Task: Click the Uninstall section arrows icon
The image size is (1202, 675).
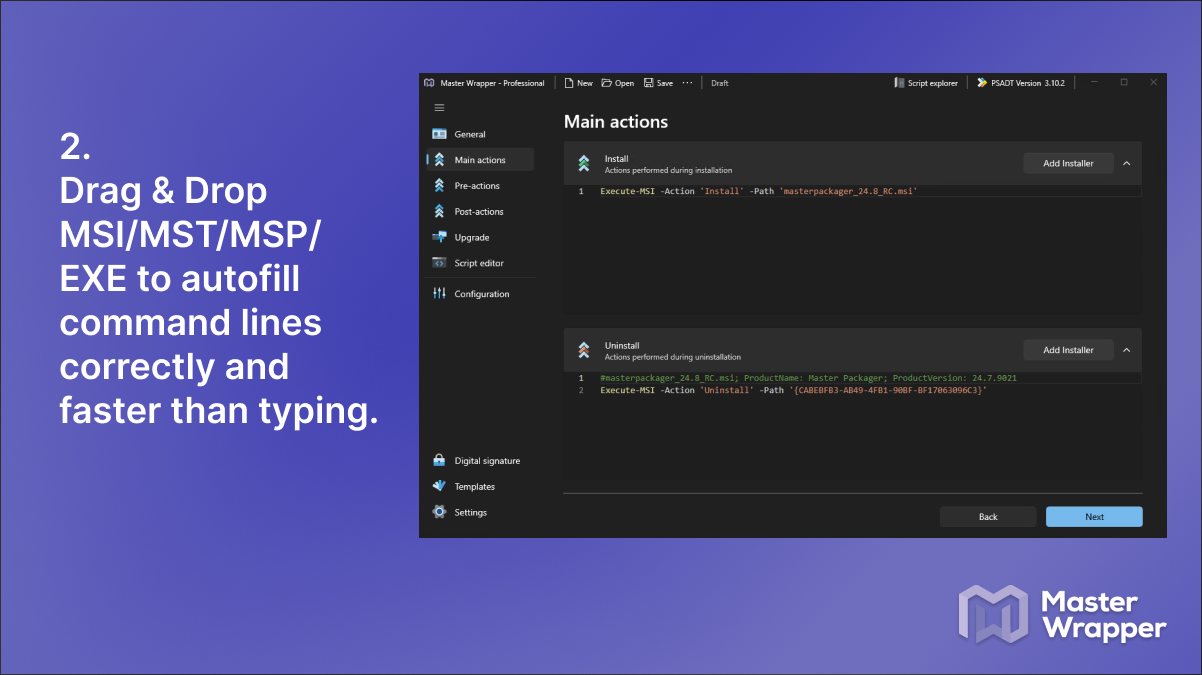Action: pyautogui.click(x=584, y=350)
